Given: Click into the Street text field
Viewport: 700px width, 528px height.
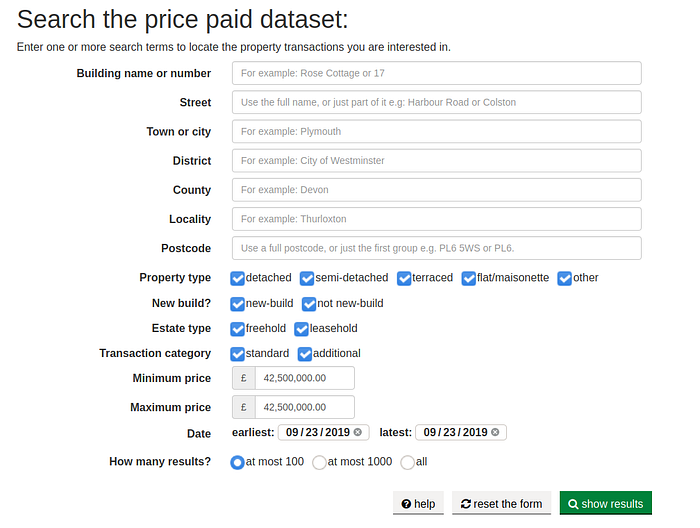Looking at the screenshot, I should point(437,102).
